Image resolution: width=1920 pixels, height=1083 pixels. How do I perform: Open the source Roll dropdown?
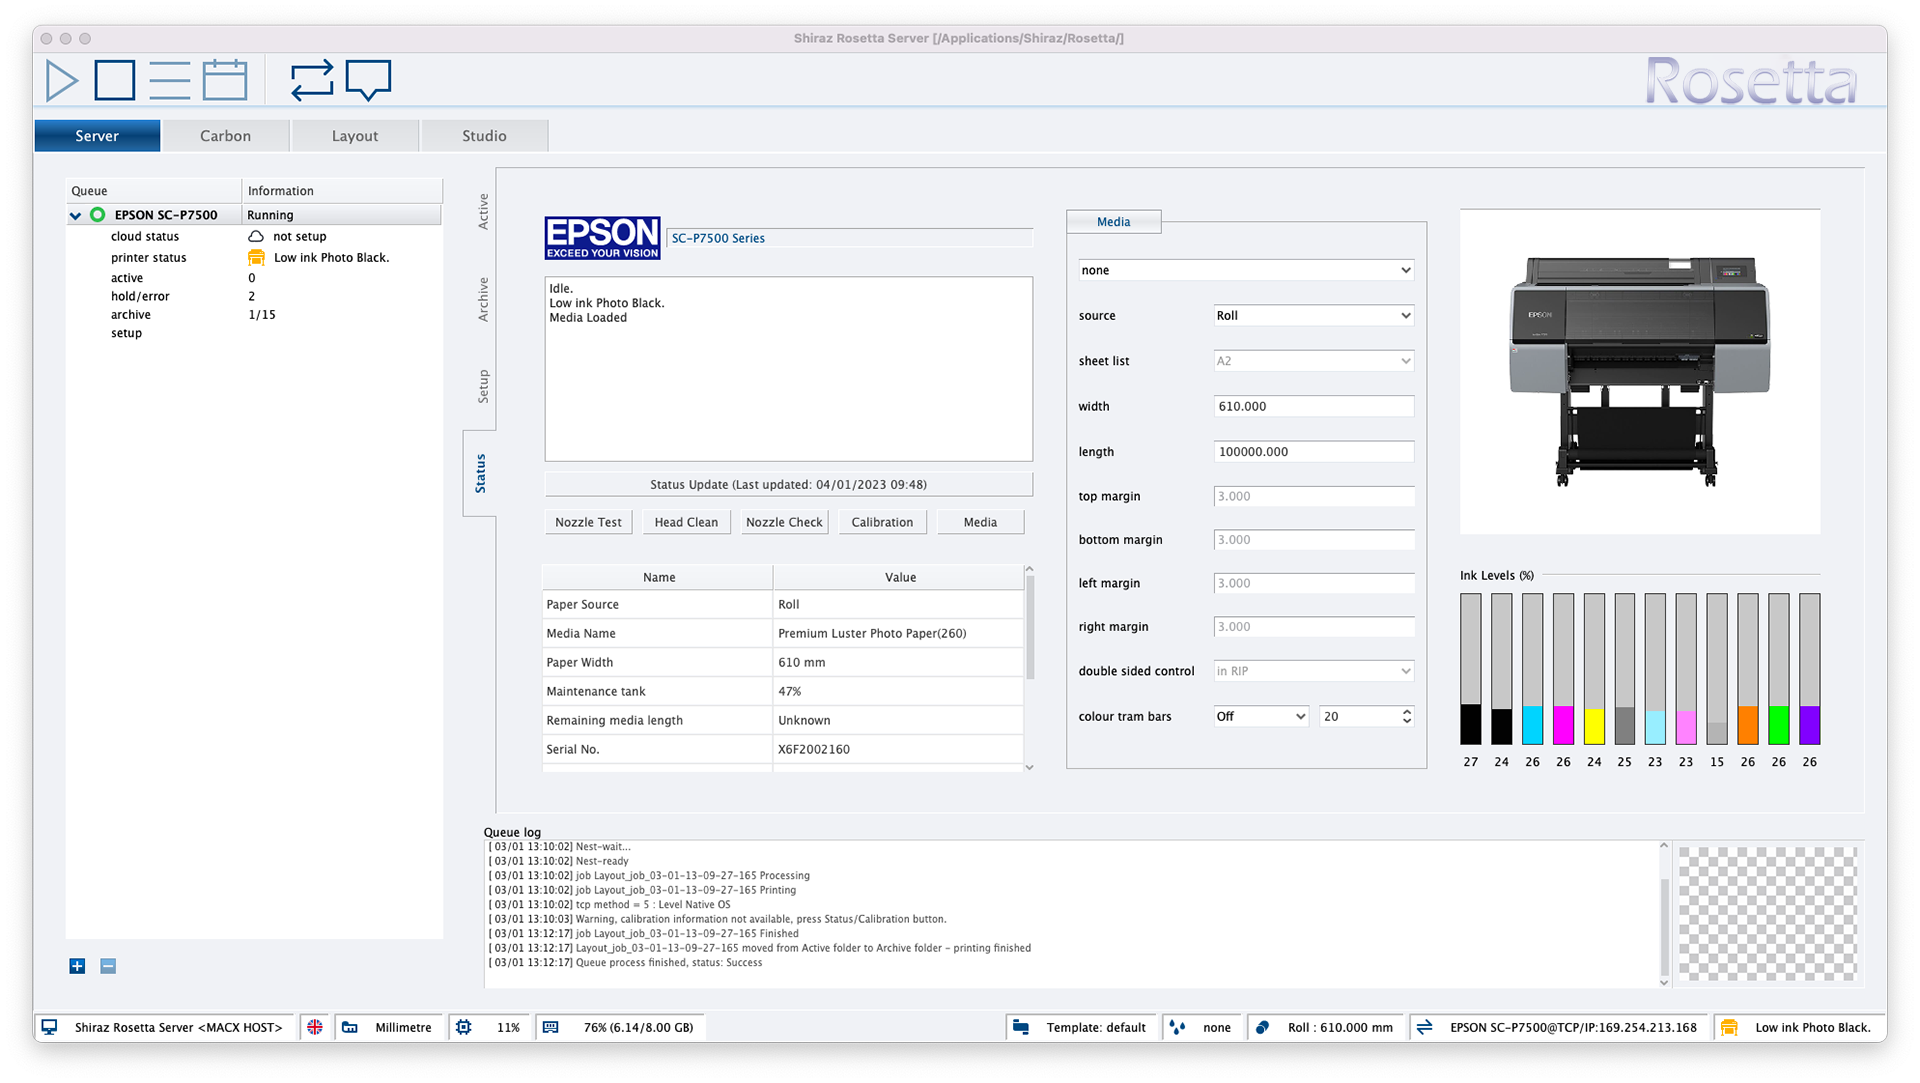[x=1314, y=315]
